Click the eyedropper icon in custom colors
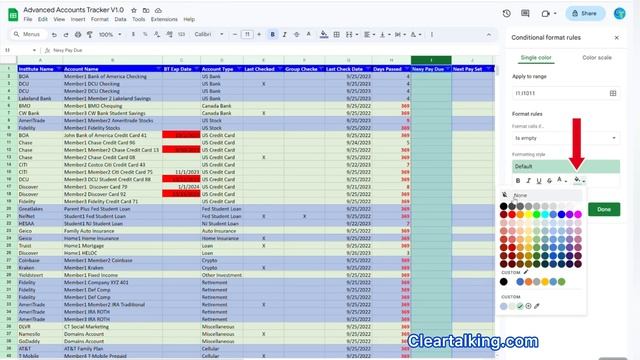The height and width of the screenshot is (360, 640). 537,306
